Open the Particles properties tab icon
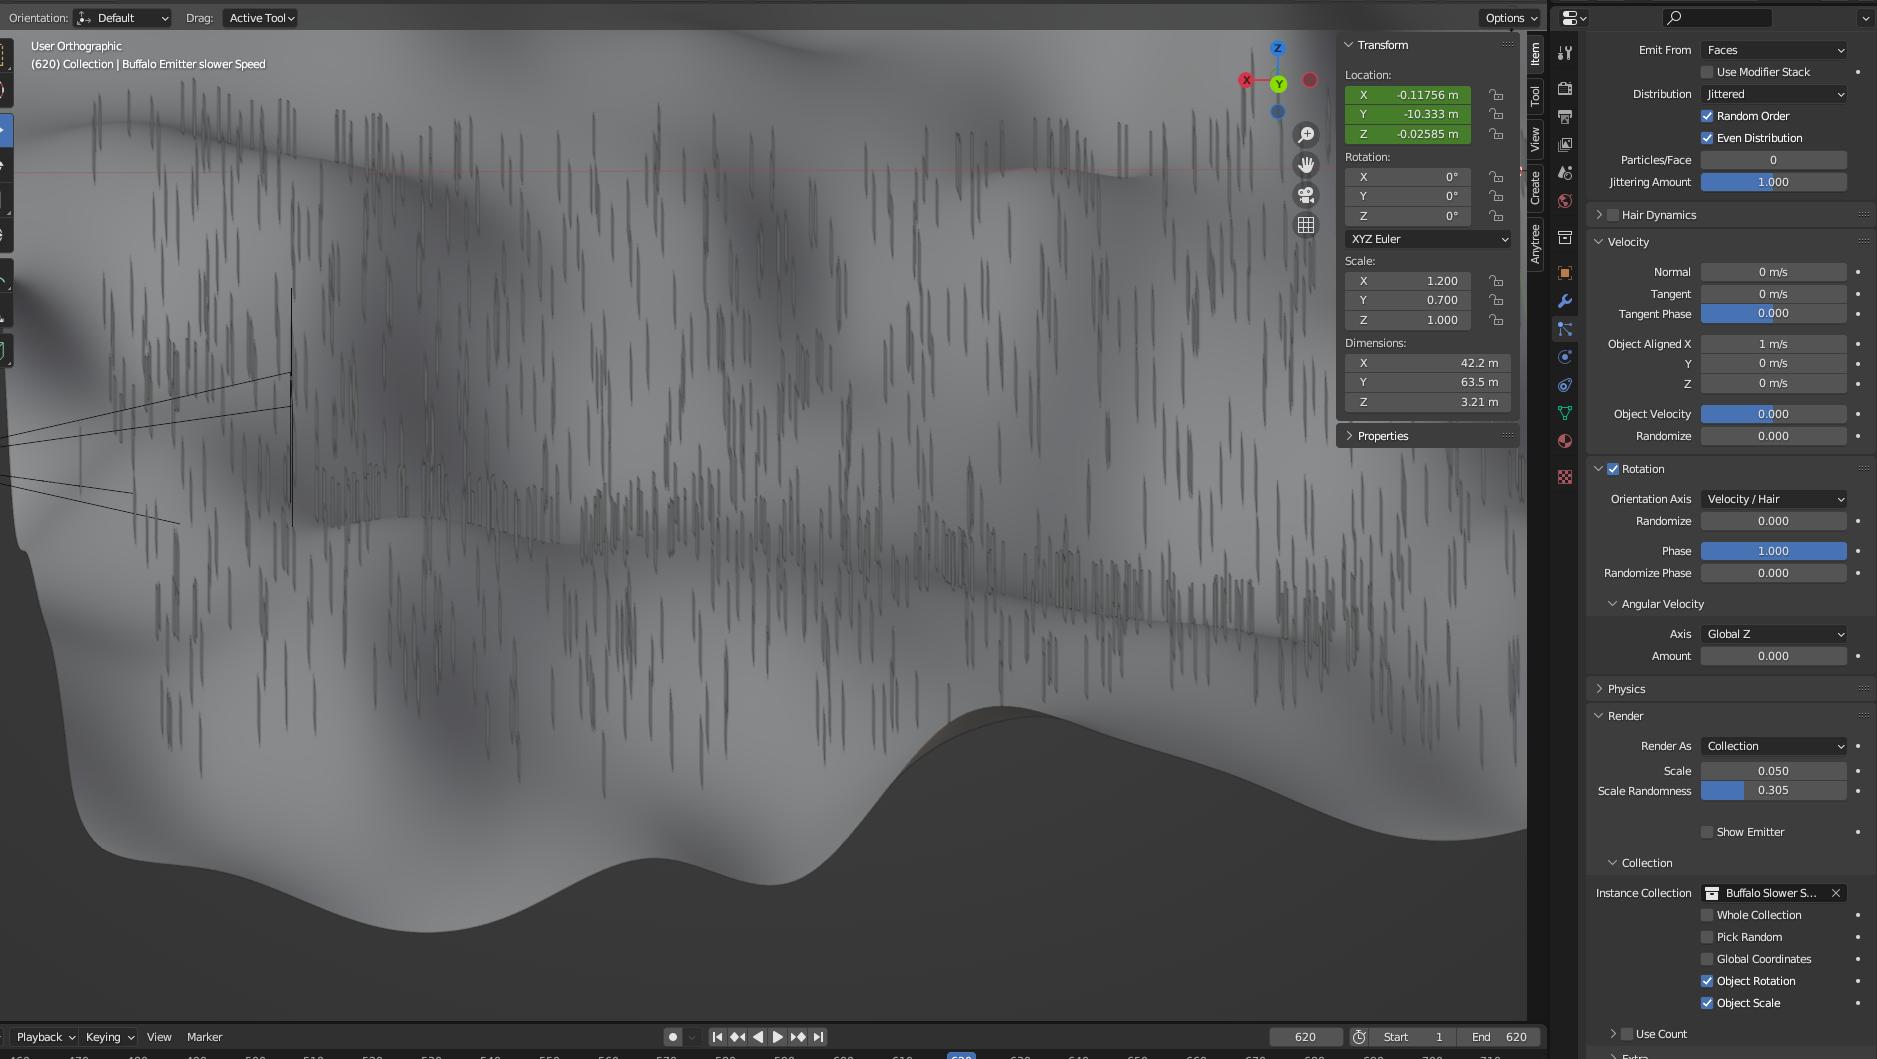 (1565, 329)
